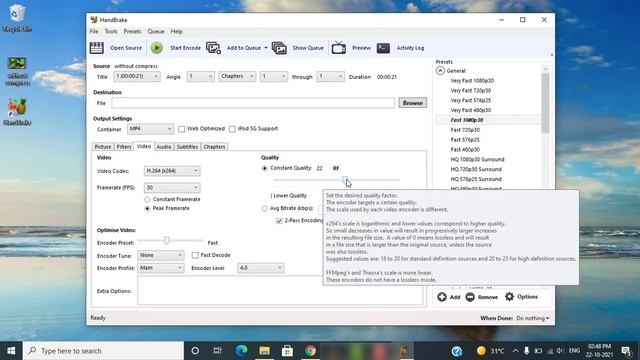
Task: Click the Browse button
Action: pos(413,103)
